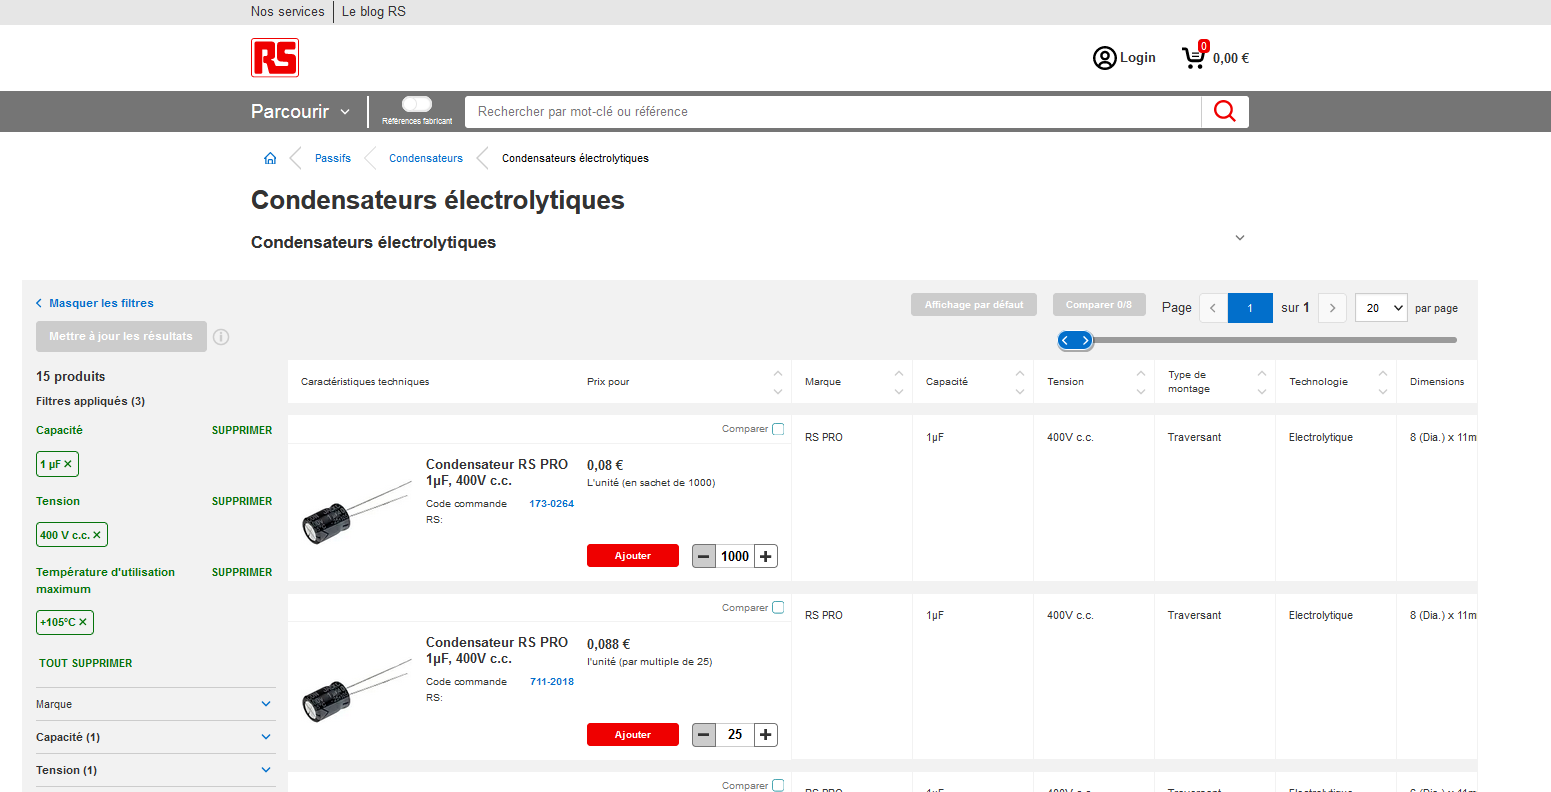Image resolution: width=1551 pixels, height=792 pixels.
Task: Open the shopping cart icon
Action: coord(1194,57)
